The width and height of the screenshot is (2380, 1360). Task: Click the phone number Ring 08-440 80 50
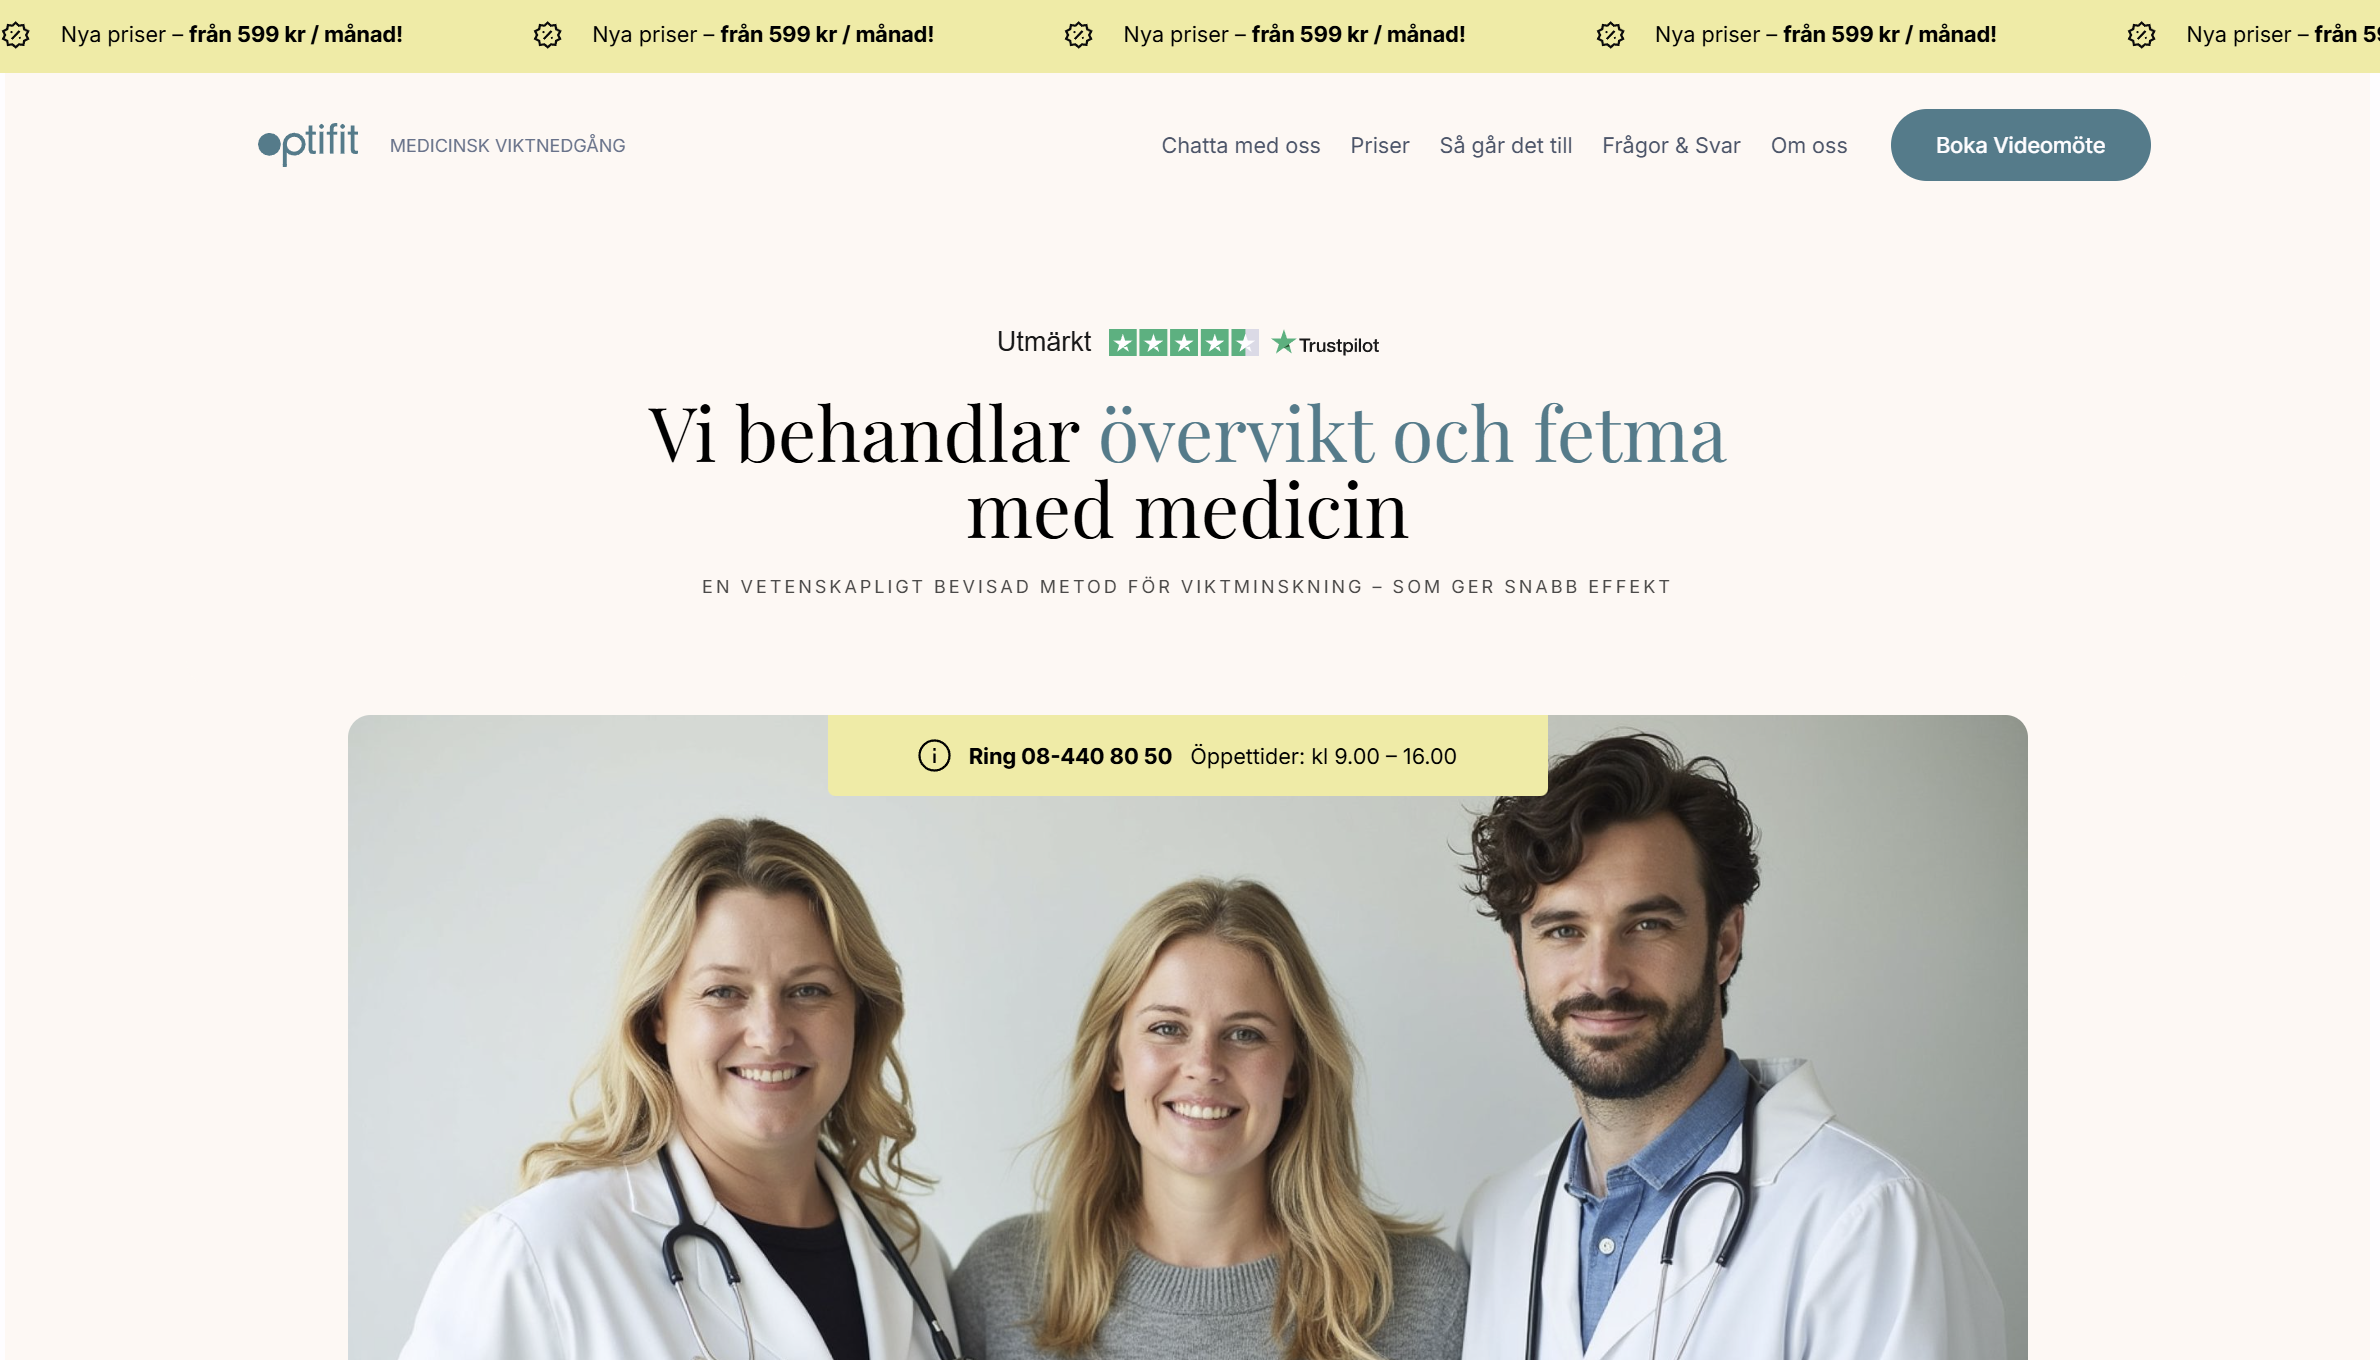click(1069, 756)
